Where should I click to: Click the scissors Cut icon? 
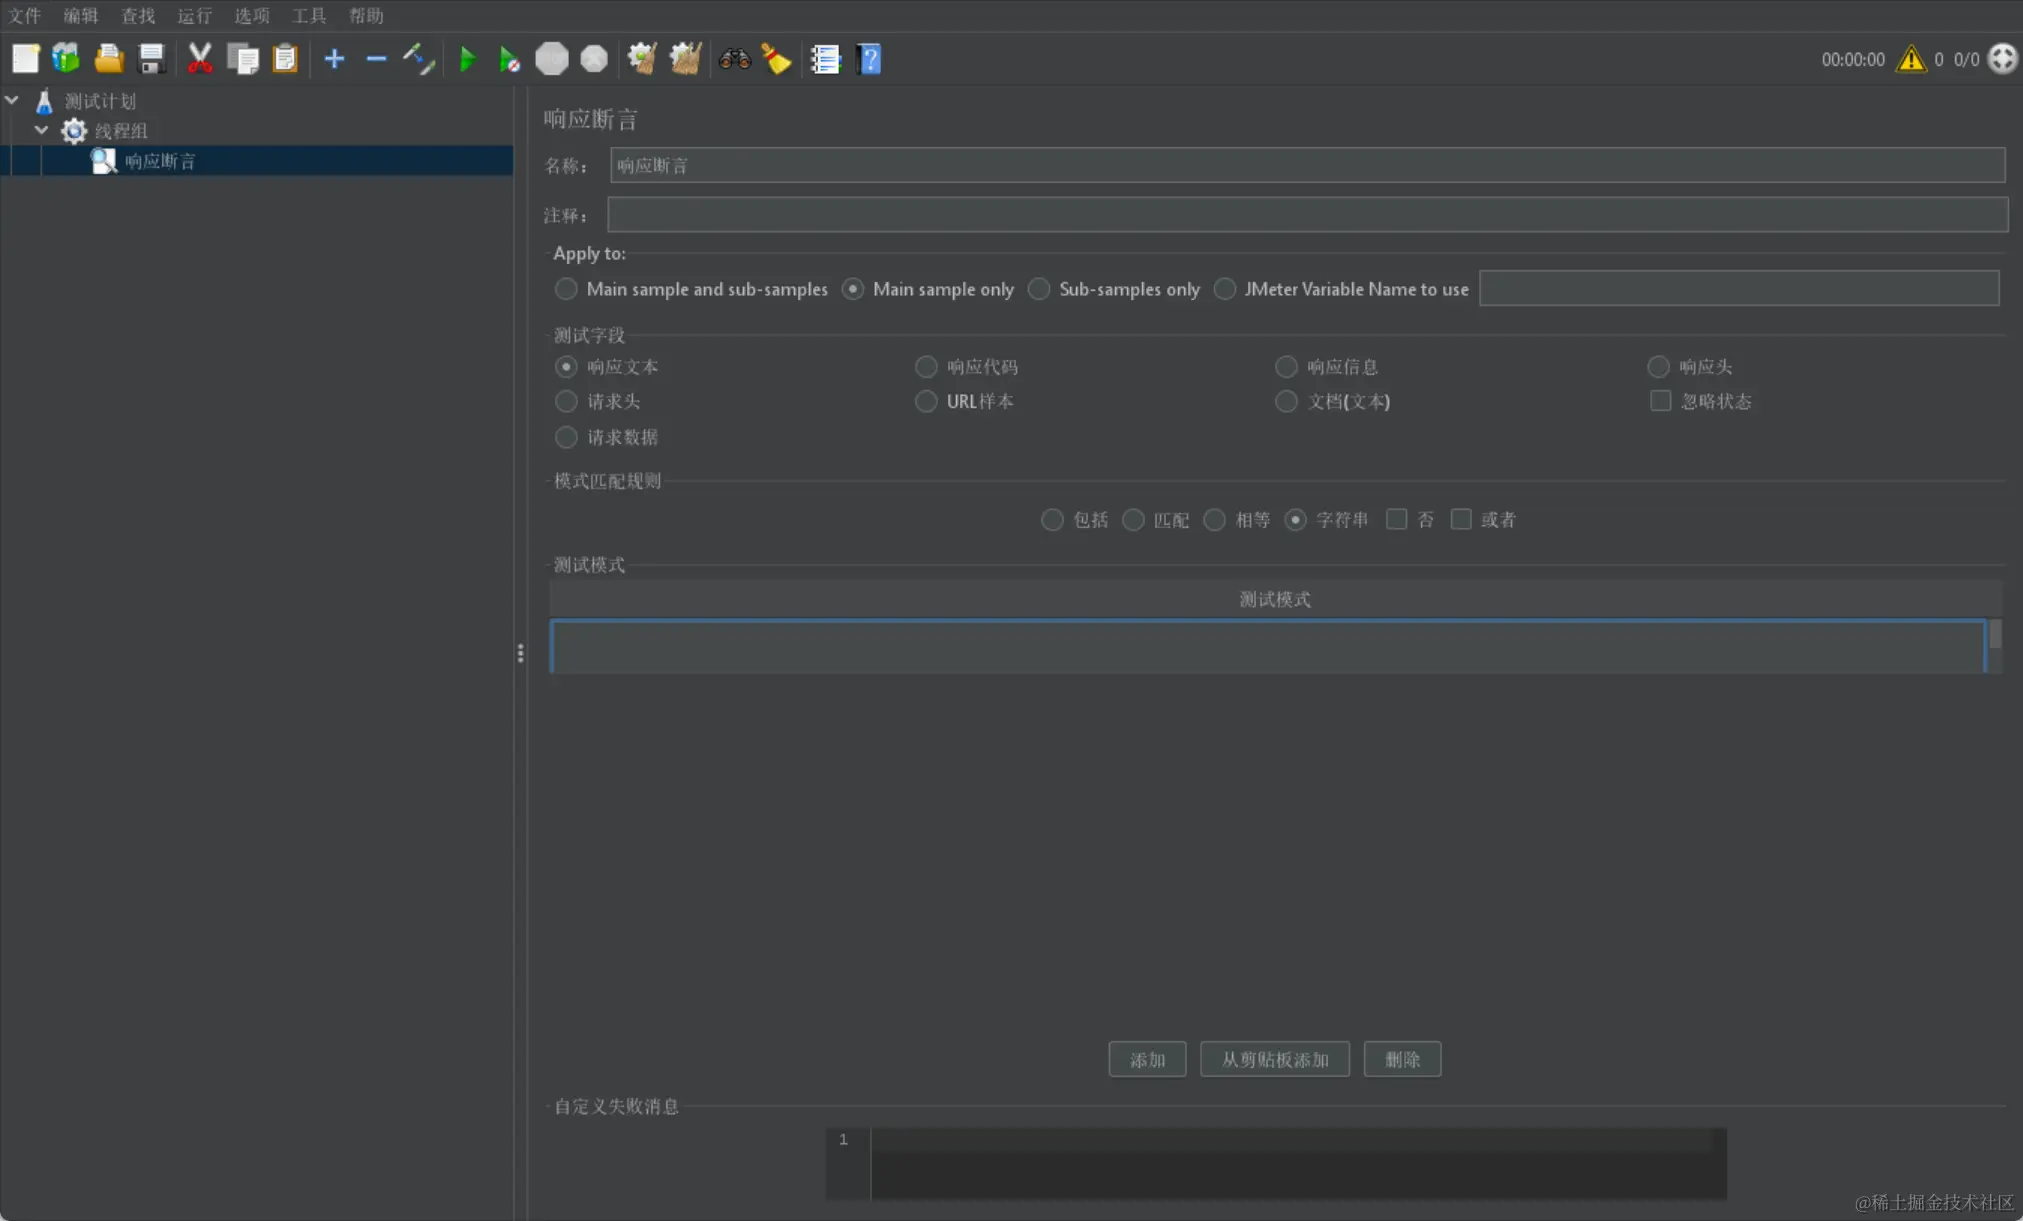pos(200,59)
